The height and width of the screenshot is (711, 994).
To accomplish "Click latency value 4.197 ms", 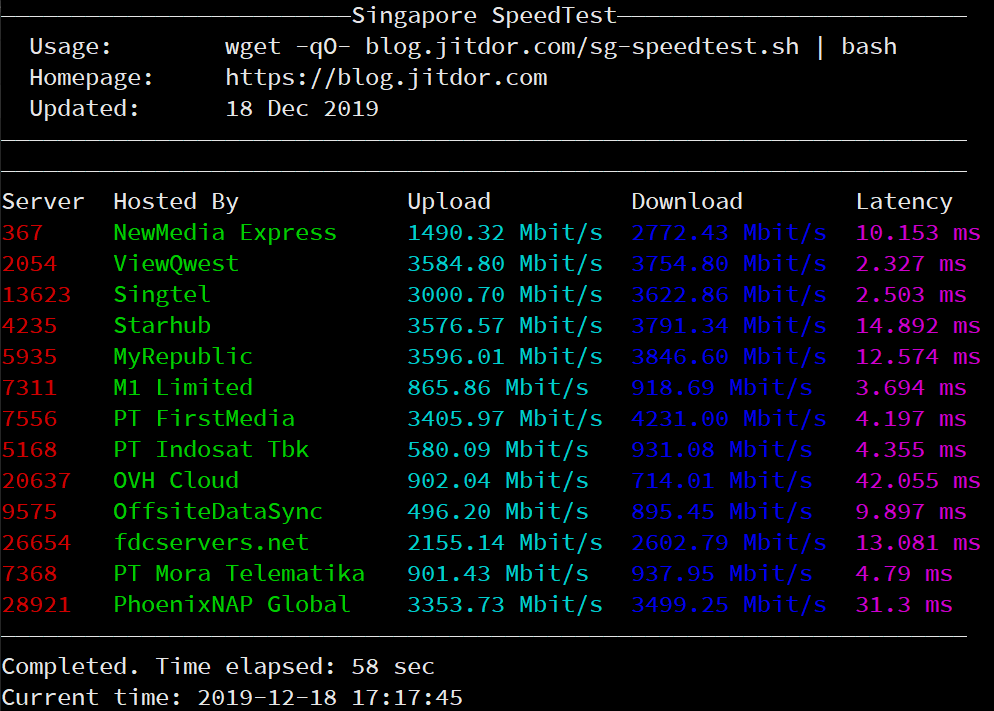I will coord(912,419).
